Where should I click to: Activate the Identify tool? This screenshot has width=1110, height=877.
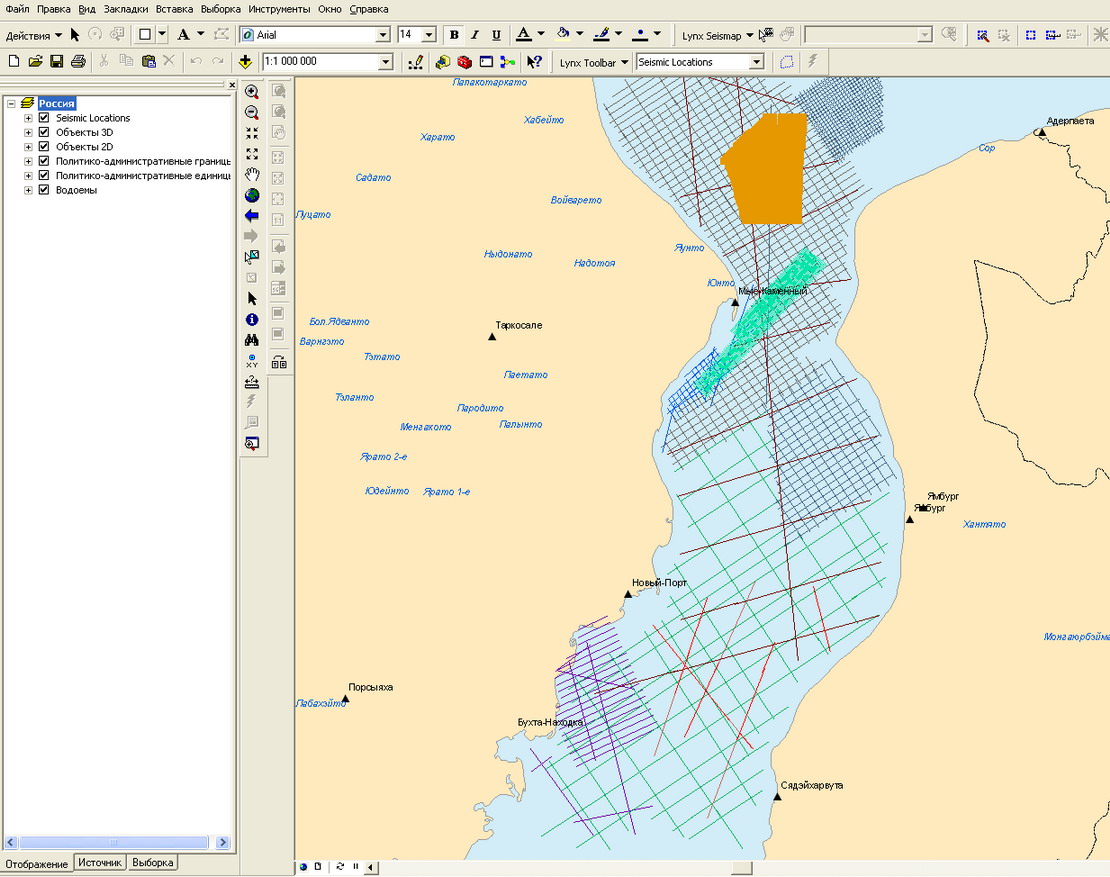pyautogui.click(x=251, y=320)
